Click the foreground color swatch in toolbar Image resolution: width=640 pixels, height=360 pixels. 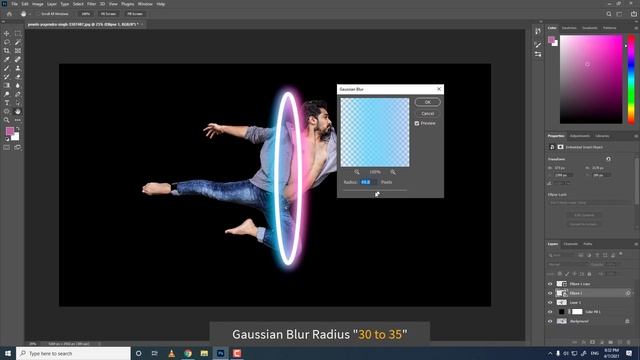pyautogui.click(x=9, y=131)
